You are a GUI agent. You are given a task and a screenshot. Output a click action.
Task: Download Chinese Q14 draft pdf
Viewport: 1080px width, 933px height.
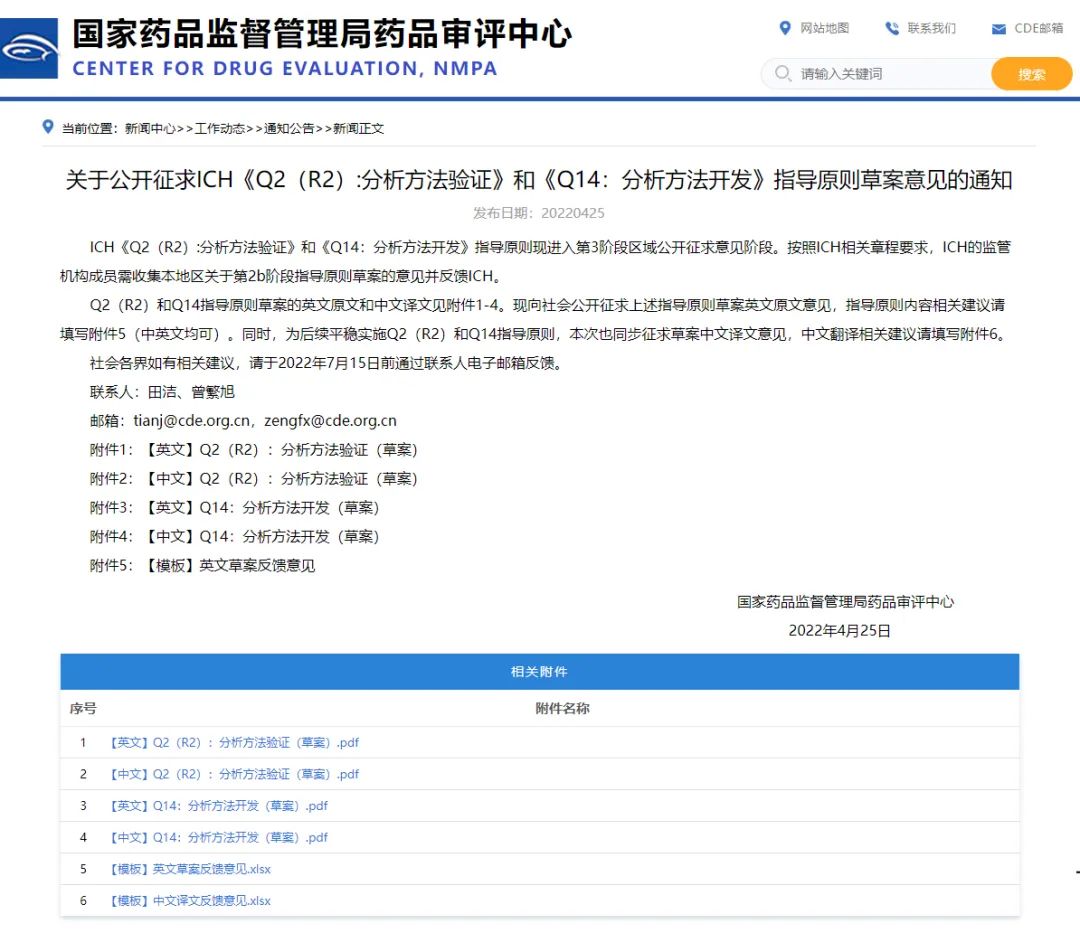click(218, 837)
